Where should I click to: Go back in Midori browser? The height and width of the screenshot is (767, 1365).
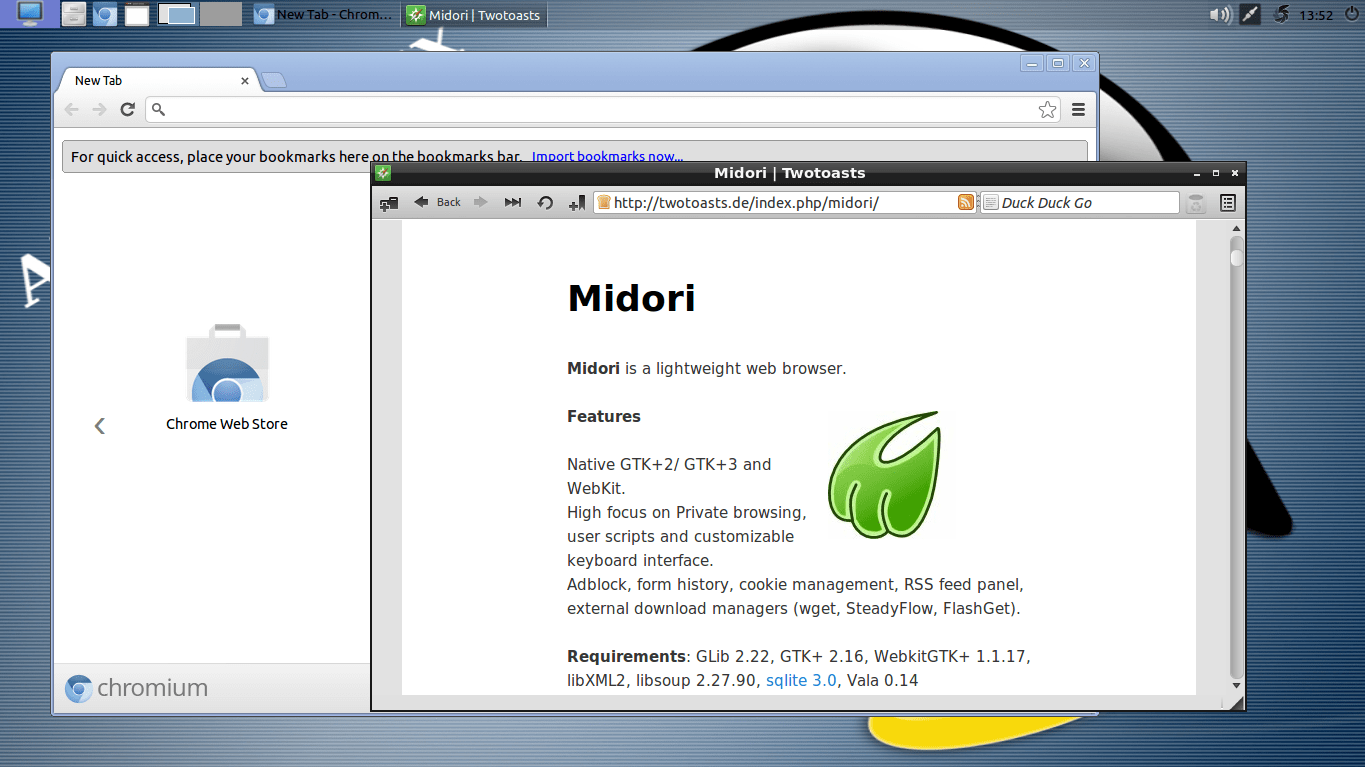point(437,202)
